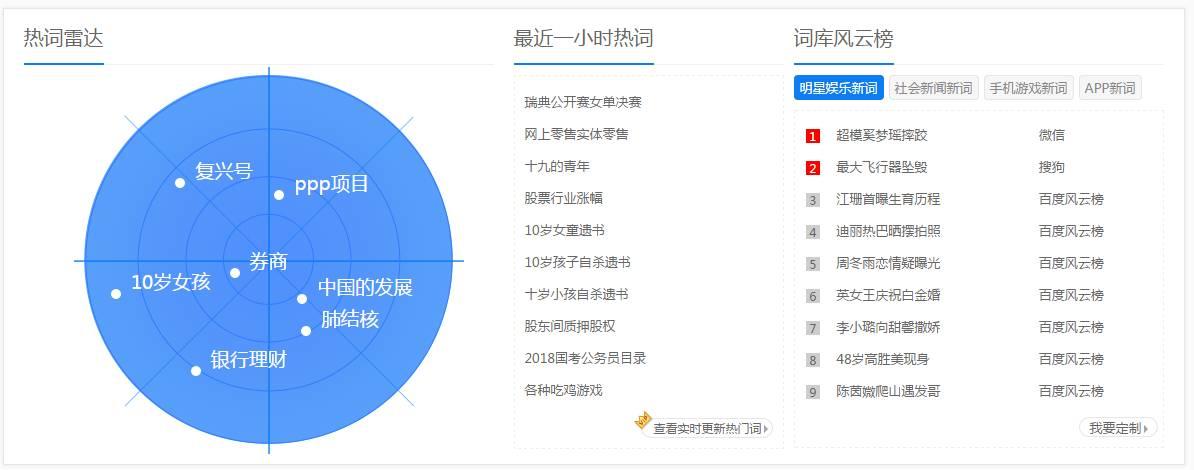This screenshot has height=470, width=1194.
Task: Click the 热词雷达 section heading
Action: tap(63, 38)
